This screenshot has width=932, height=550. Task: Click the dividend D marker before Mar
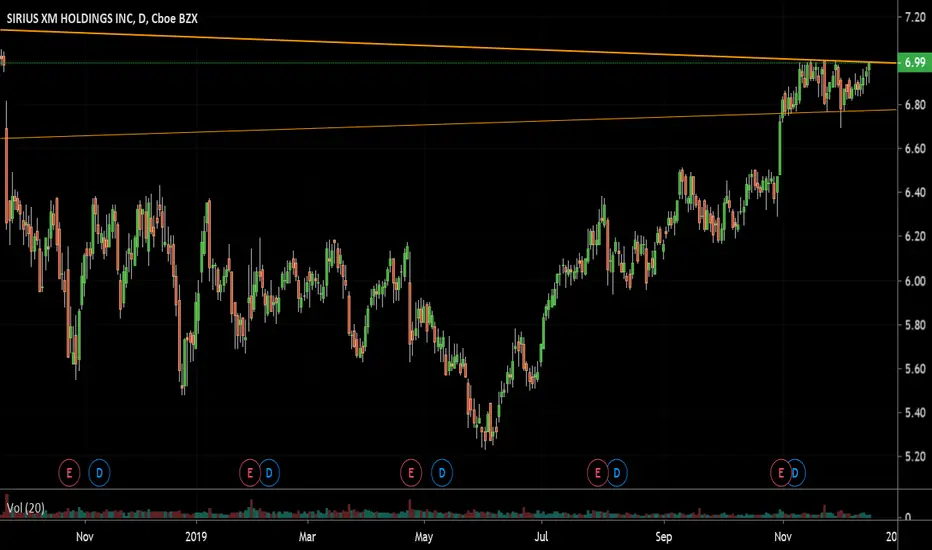(x=269, y=473)
